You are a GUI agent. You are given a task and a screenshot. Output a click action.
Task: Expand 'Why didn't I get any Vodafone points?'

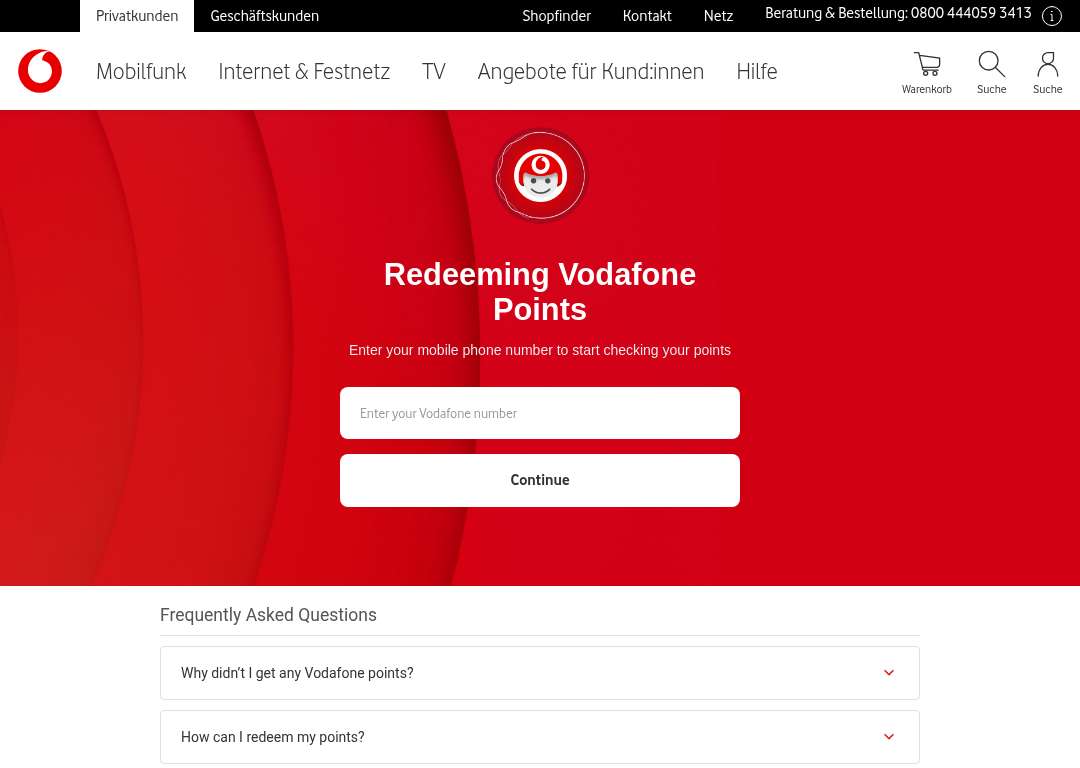(539, 673)
